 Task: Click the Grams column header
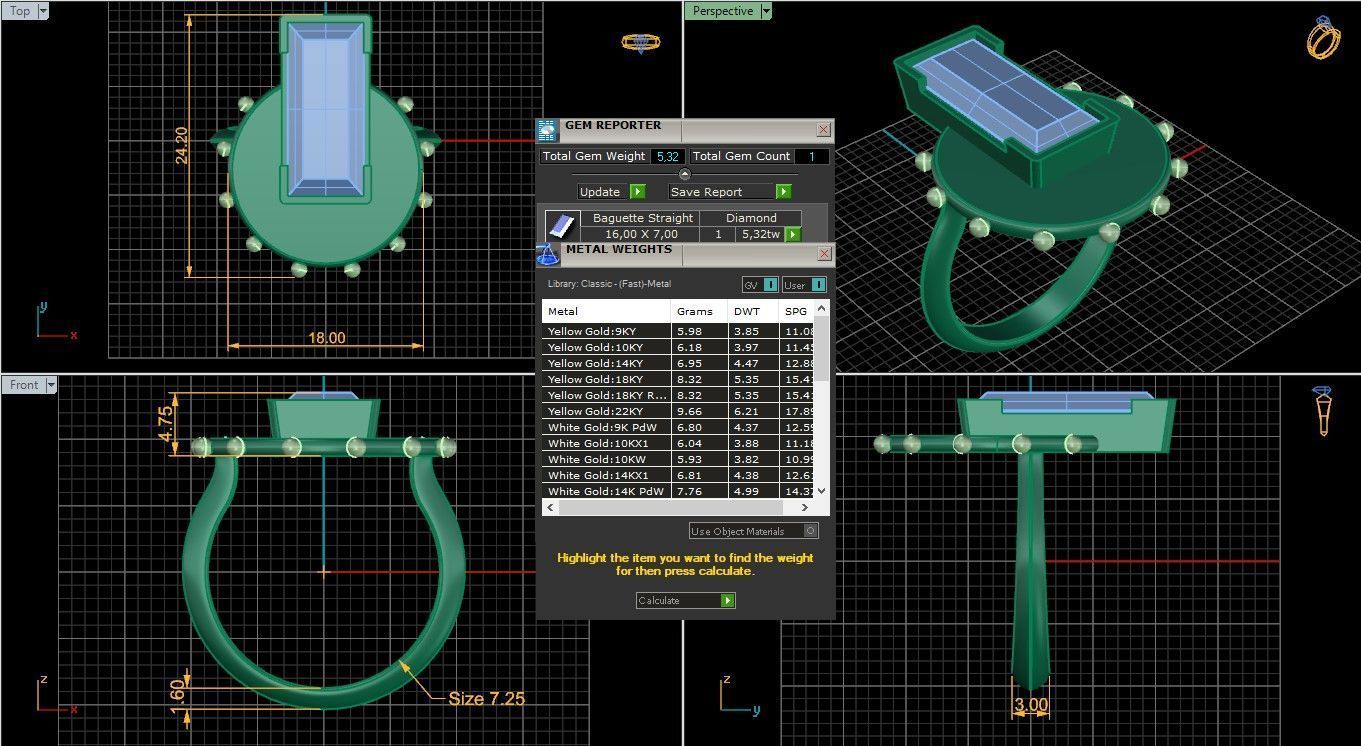pos(699,311)
